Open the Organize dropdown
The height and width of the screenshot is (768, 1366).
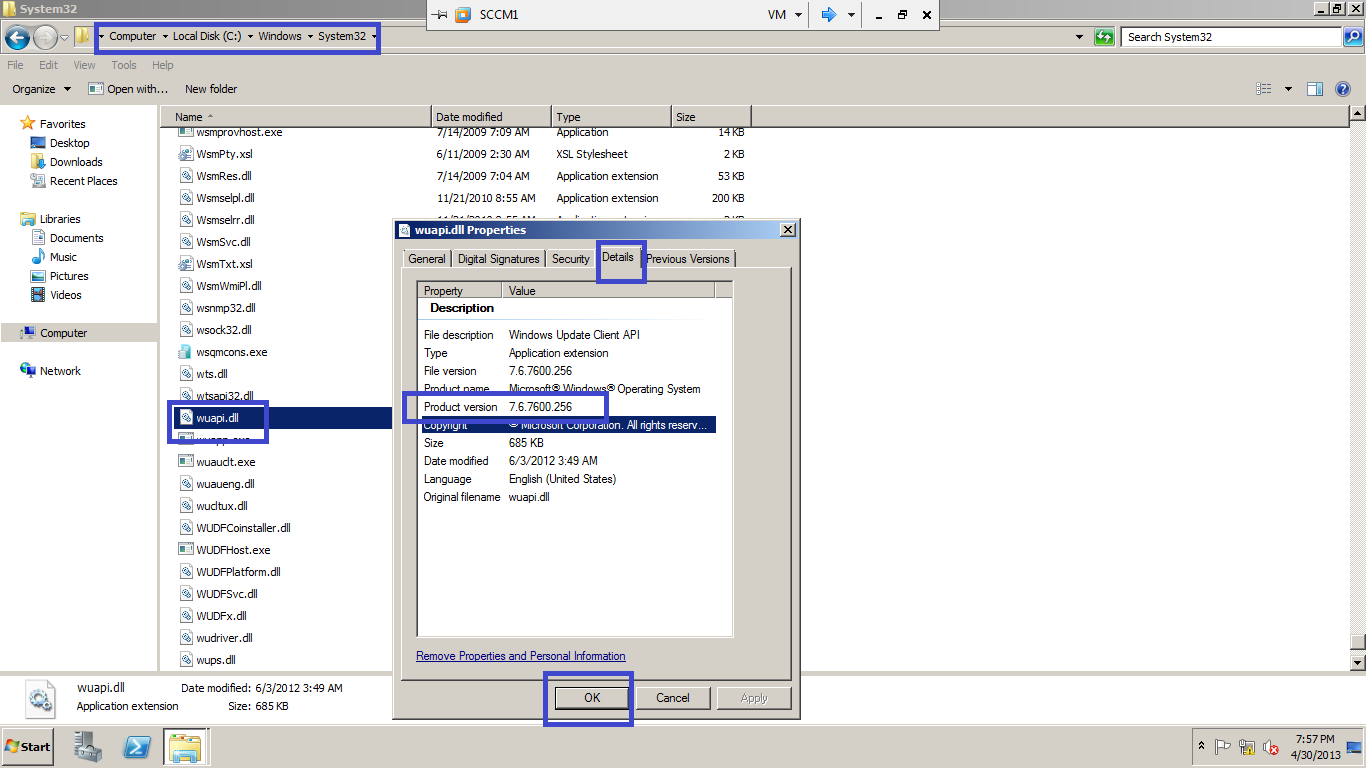(42, 89)
